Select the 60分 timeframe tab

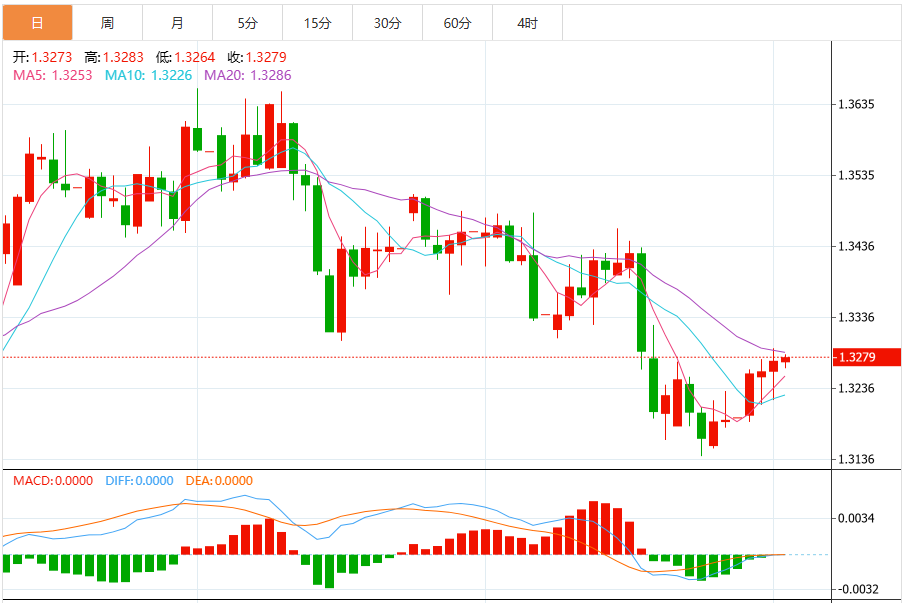[x=458, y=23]
